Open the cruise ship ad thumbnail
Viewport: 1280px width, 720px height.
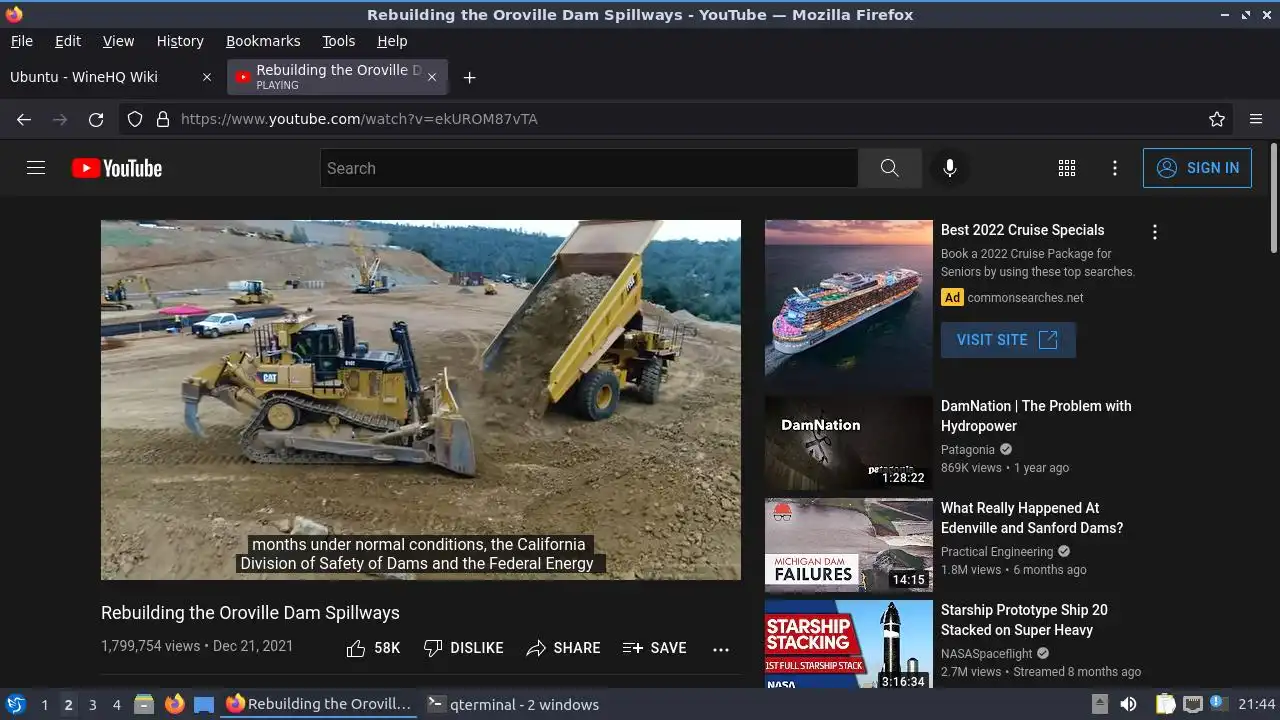click(x=849, y=304)
